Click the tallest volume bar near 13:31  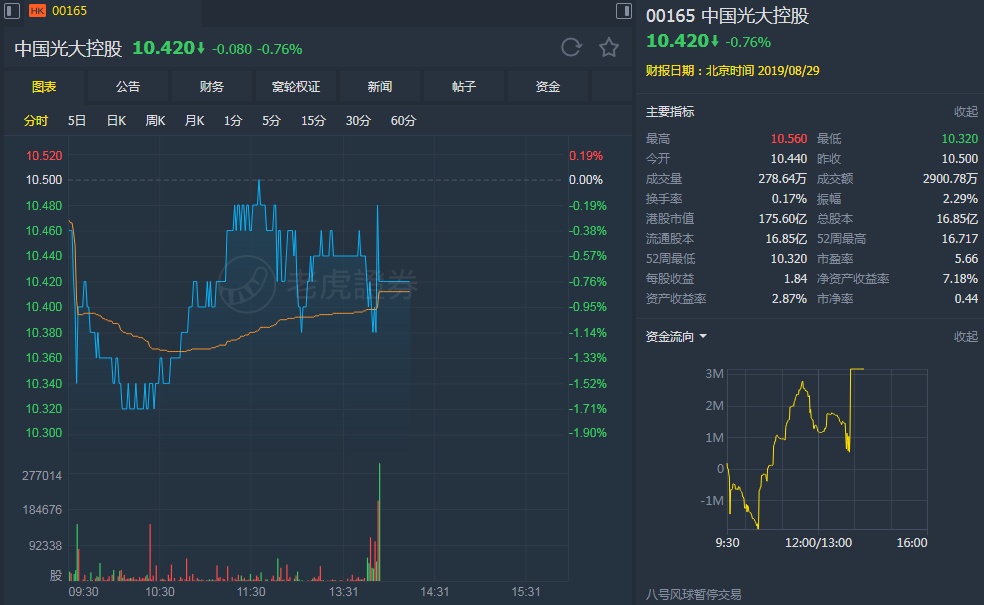pos(379,522)
